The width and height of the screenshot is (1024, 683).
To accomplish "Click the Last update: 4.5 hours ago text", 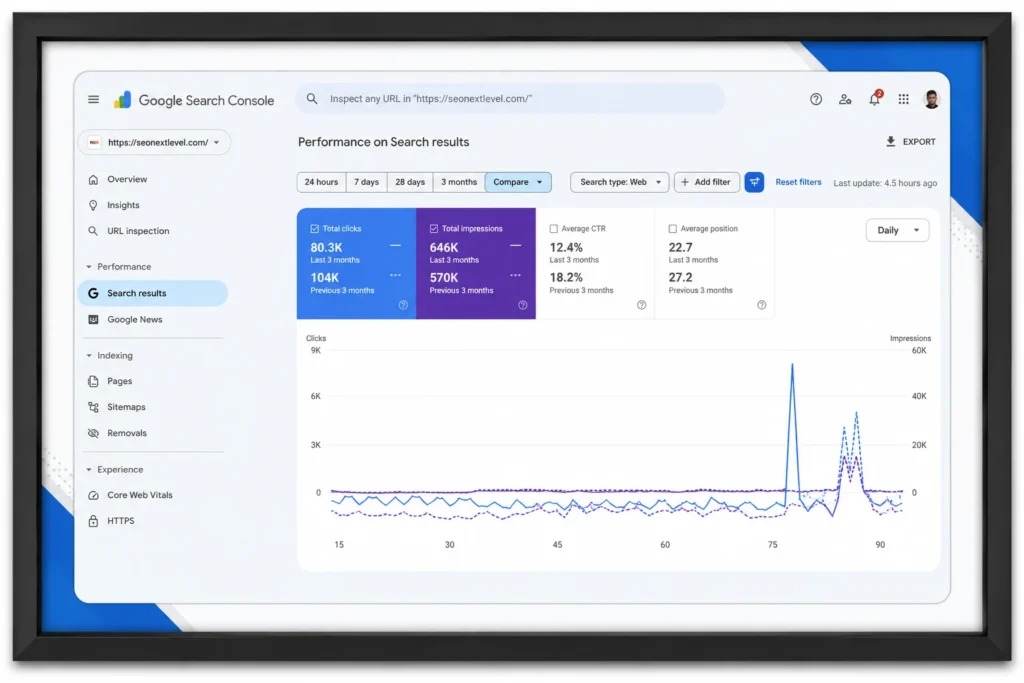I will click(x=885, y=183).
